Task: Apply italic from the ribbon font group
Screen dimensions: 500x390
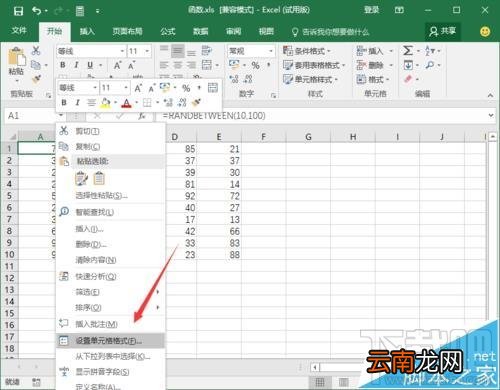Action: (76, 65)
